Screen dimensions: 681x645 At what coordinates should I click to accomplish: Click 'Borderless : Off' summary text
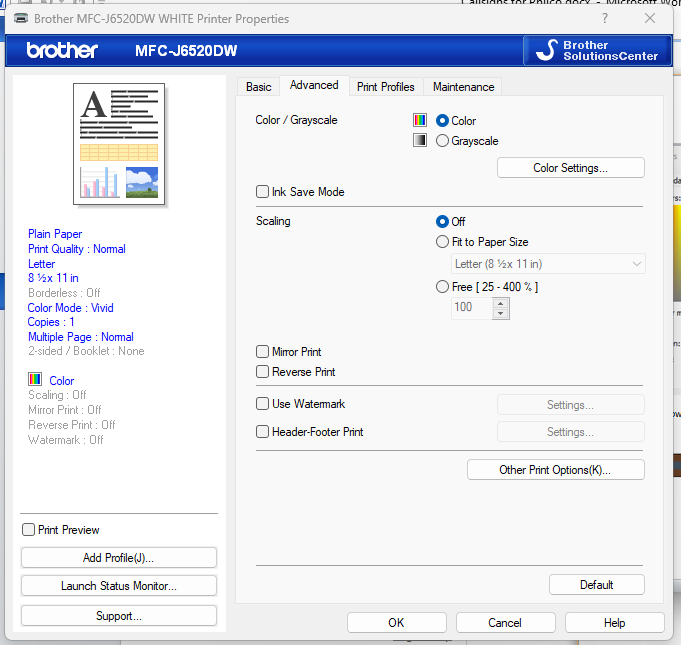[64, 292]
